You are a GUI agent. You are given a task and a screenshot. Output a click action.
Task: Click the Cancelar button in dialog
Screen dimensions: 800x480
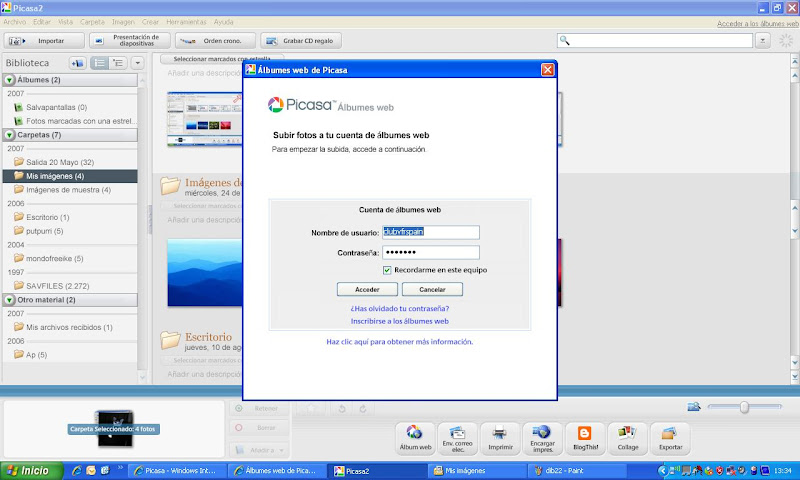pyautogui.click(x=432, y=289)
